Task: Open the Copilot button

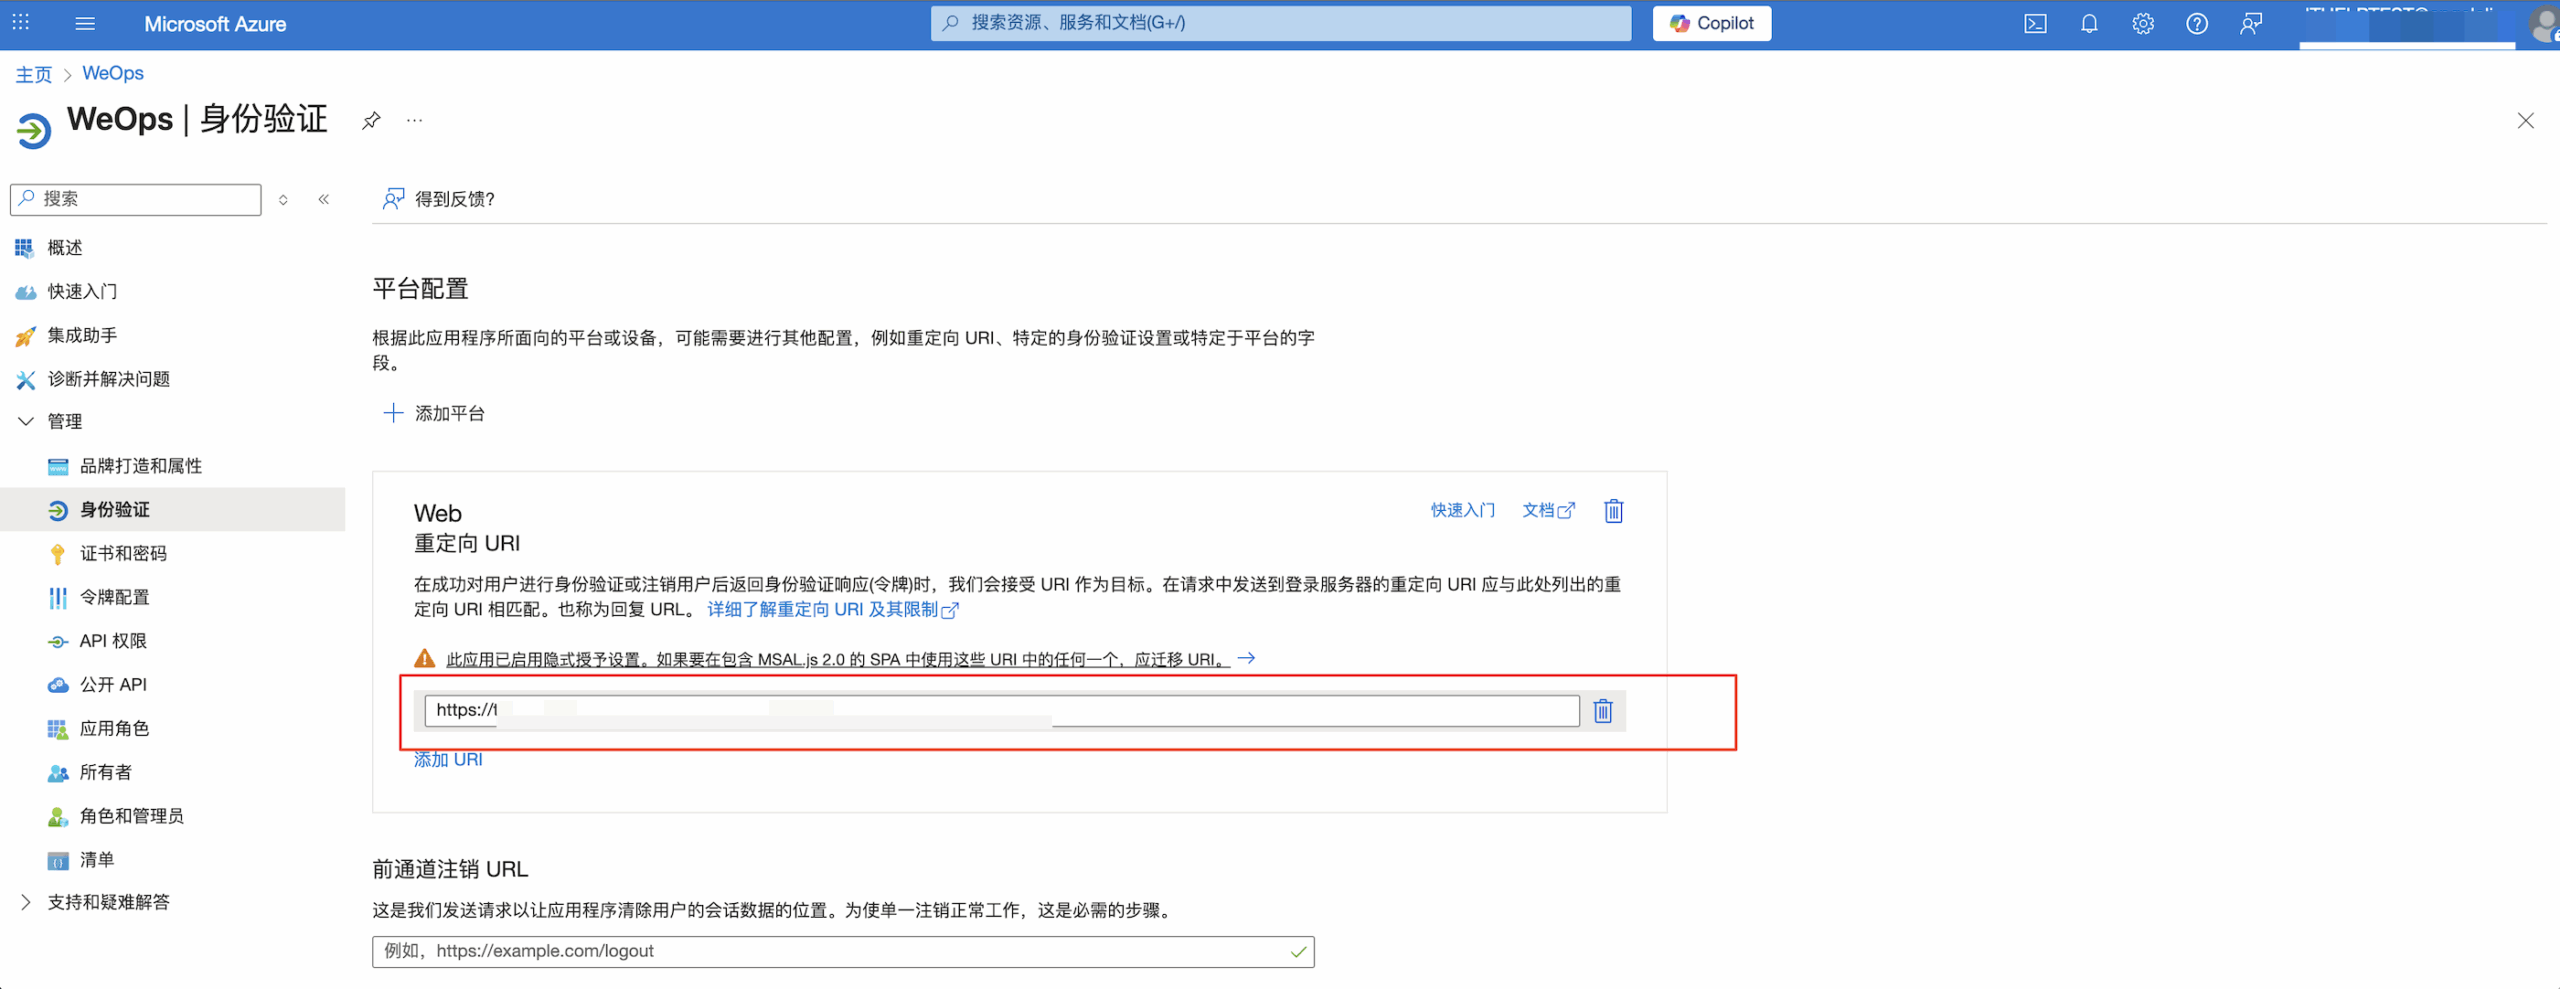Action: pos(1712,23)
